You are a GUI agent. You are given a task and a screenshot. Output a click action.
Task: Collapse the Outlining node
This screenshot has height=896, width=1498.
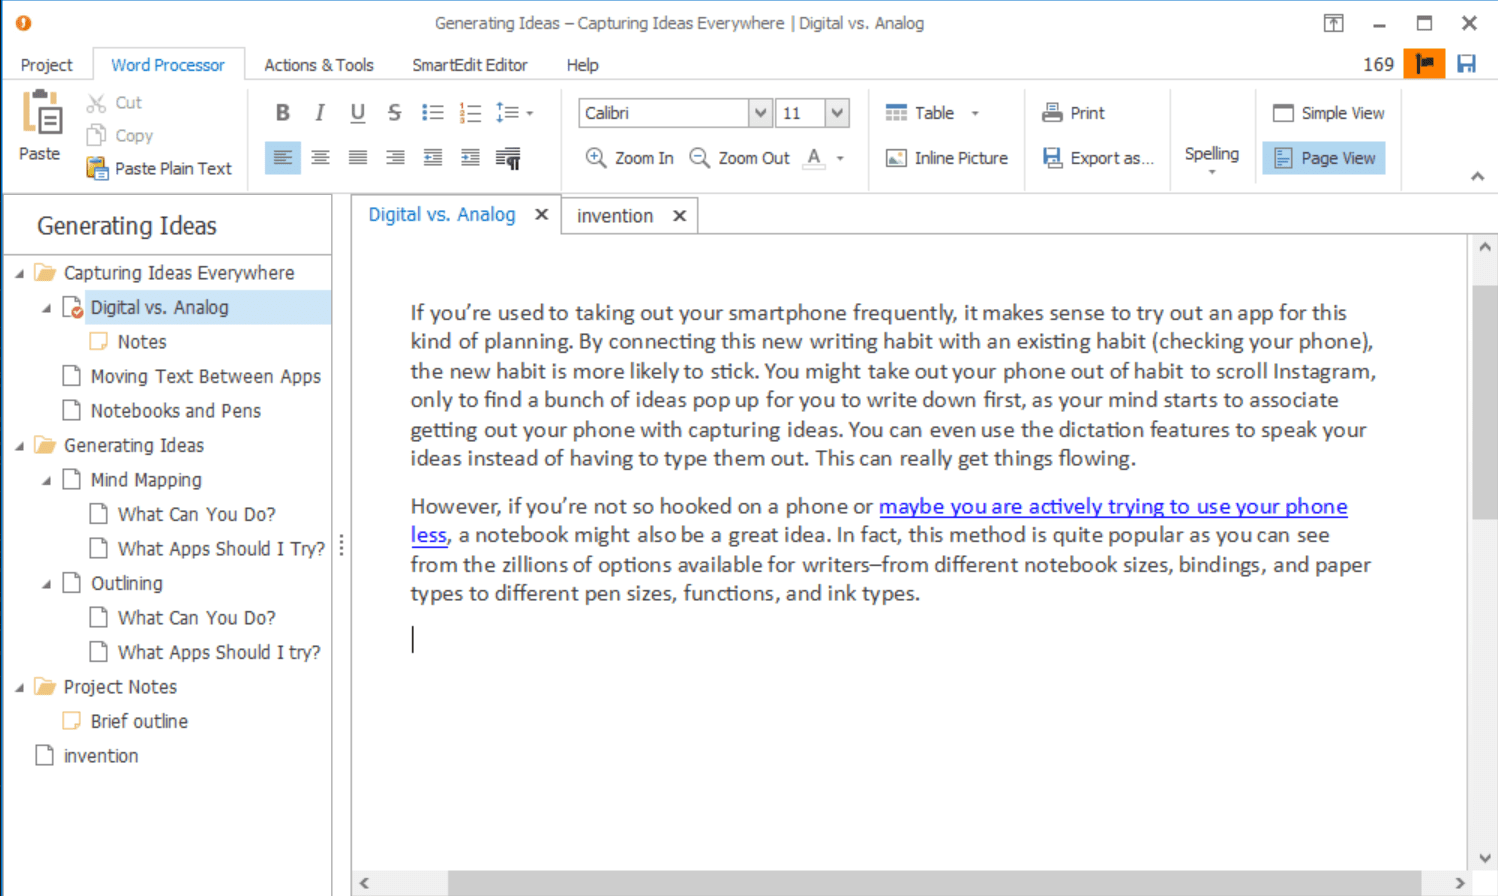point(46,584)
